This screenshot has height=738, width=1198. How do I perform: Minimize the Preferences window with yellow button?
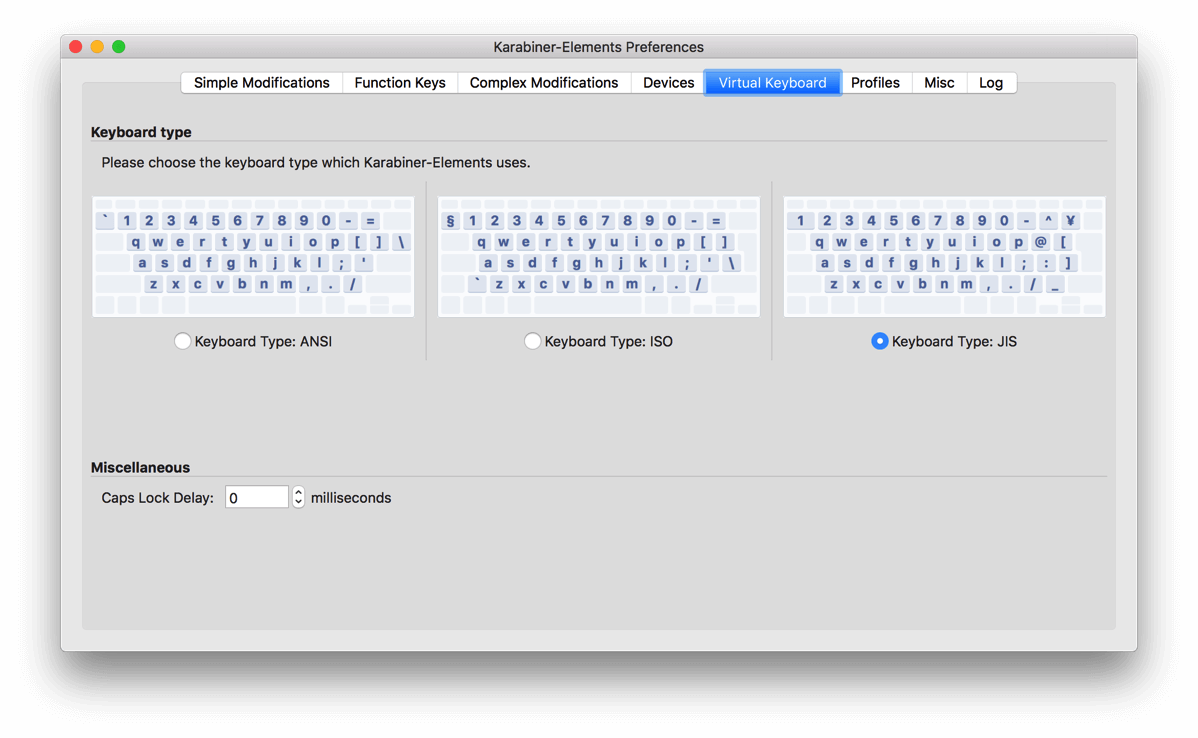[x=97, y=47]
